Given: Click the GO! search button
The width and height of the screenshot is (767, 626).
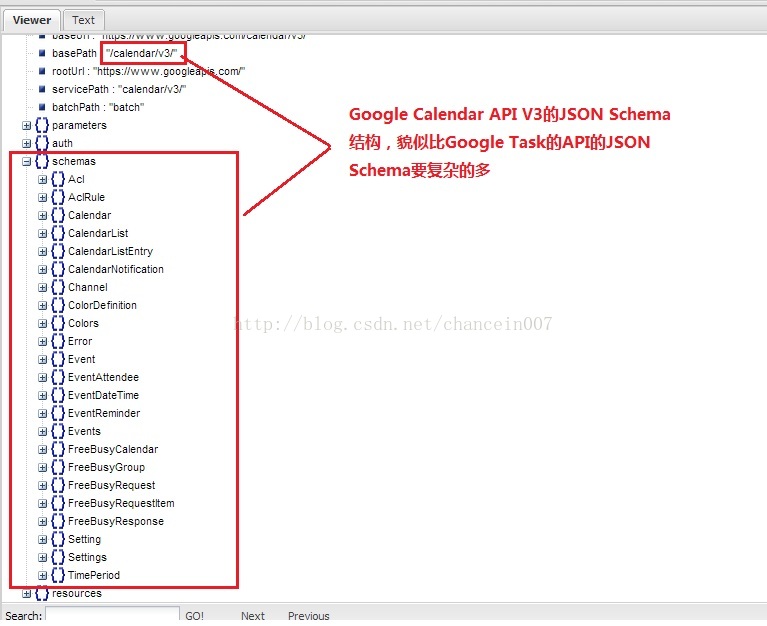Looking at the screenshot, I should pyautogui.click(x=194, y=616).
